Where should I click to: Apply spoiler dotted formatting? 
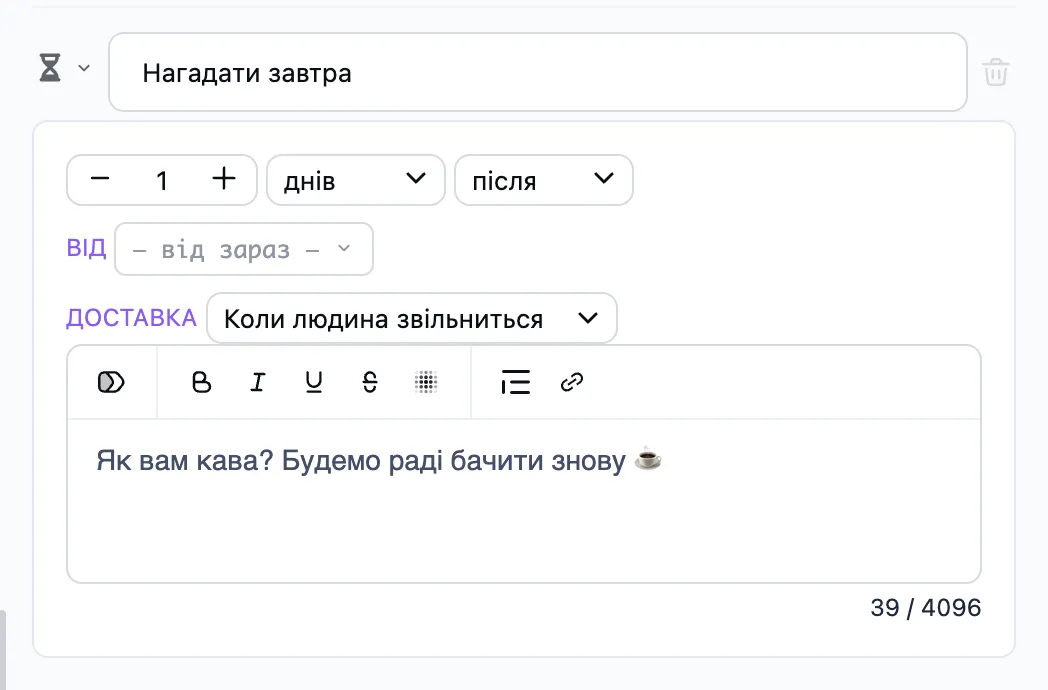point(426,382)
